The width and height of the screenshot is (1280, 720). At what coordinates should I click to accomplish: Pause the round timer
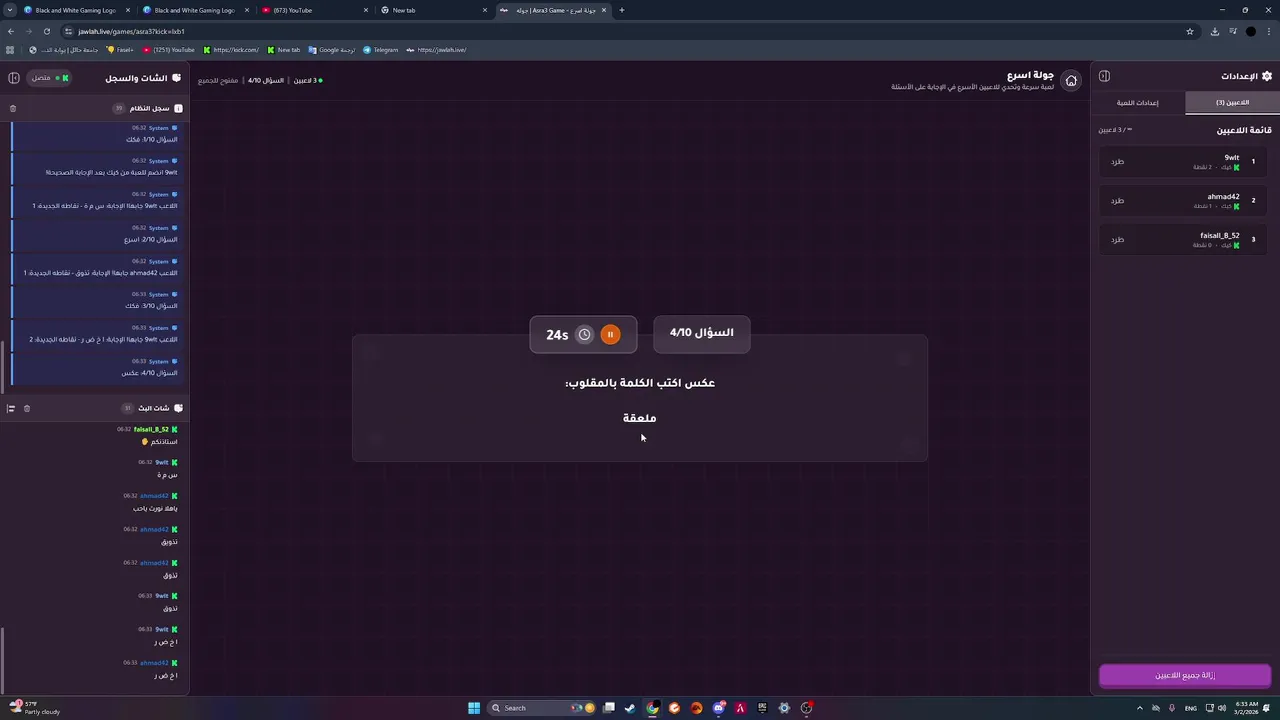(610, 335)
